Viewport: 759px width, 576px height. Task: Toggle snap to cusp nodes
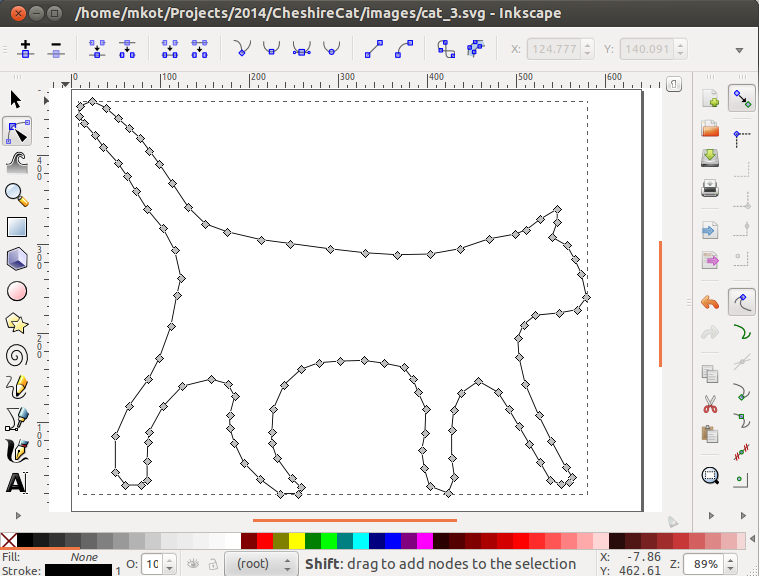coord(742,392)
